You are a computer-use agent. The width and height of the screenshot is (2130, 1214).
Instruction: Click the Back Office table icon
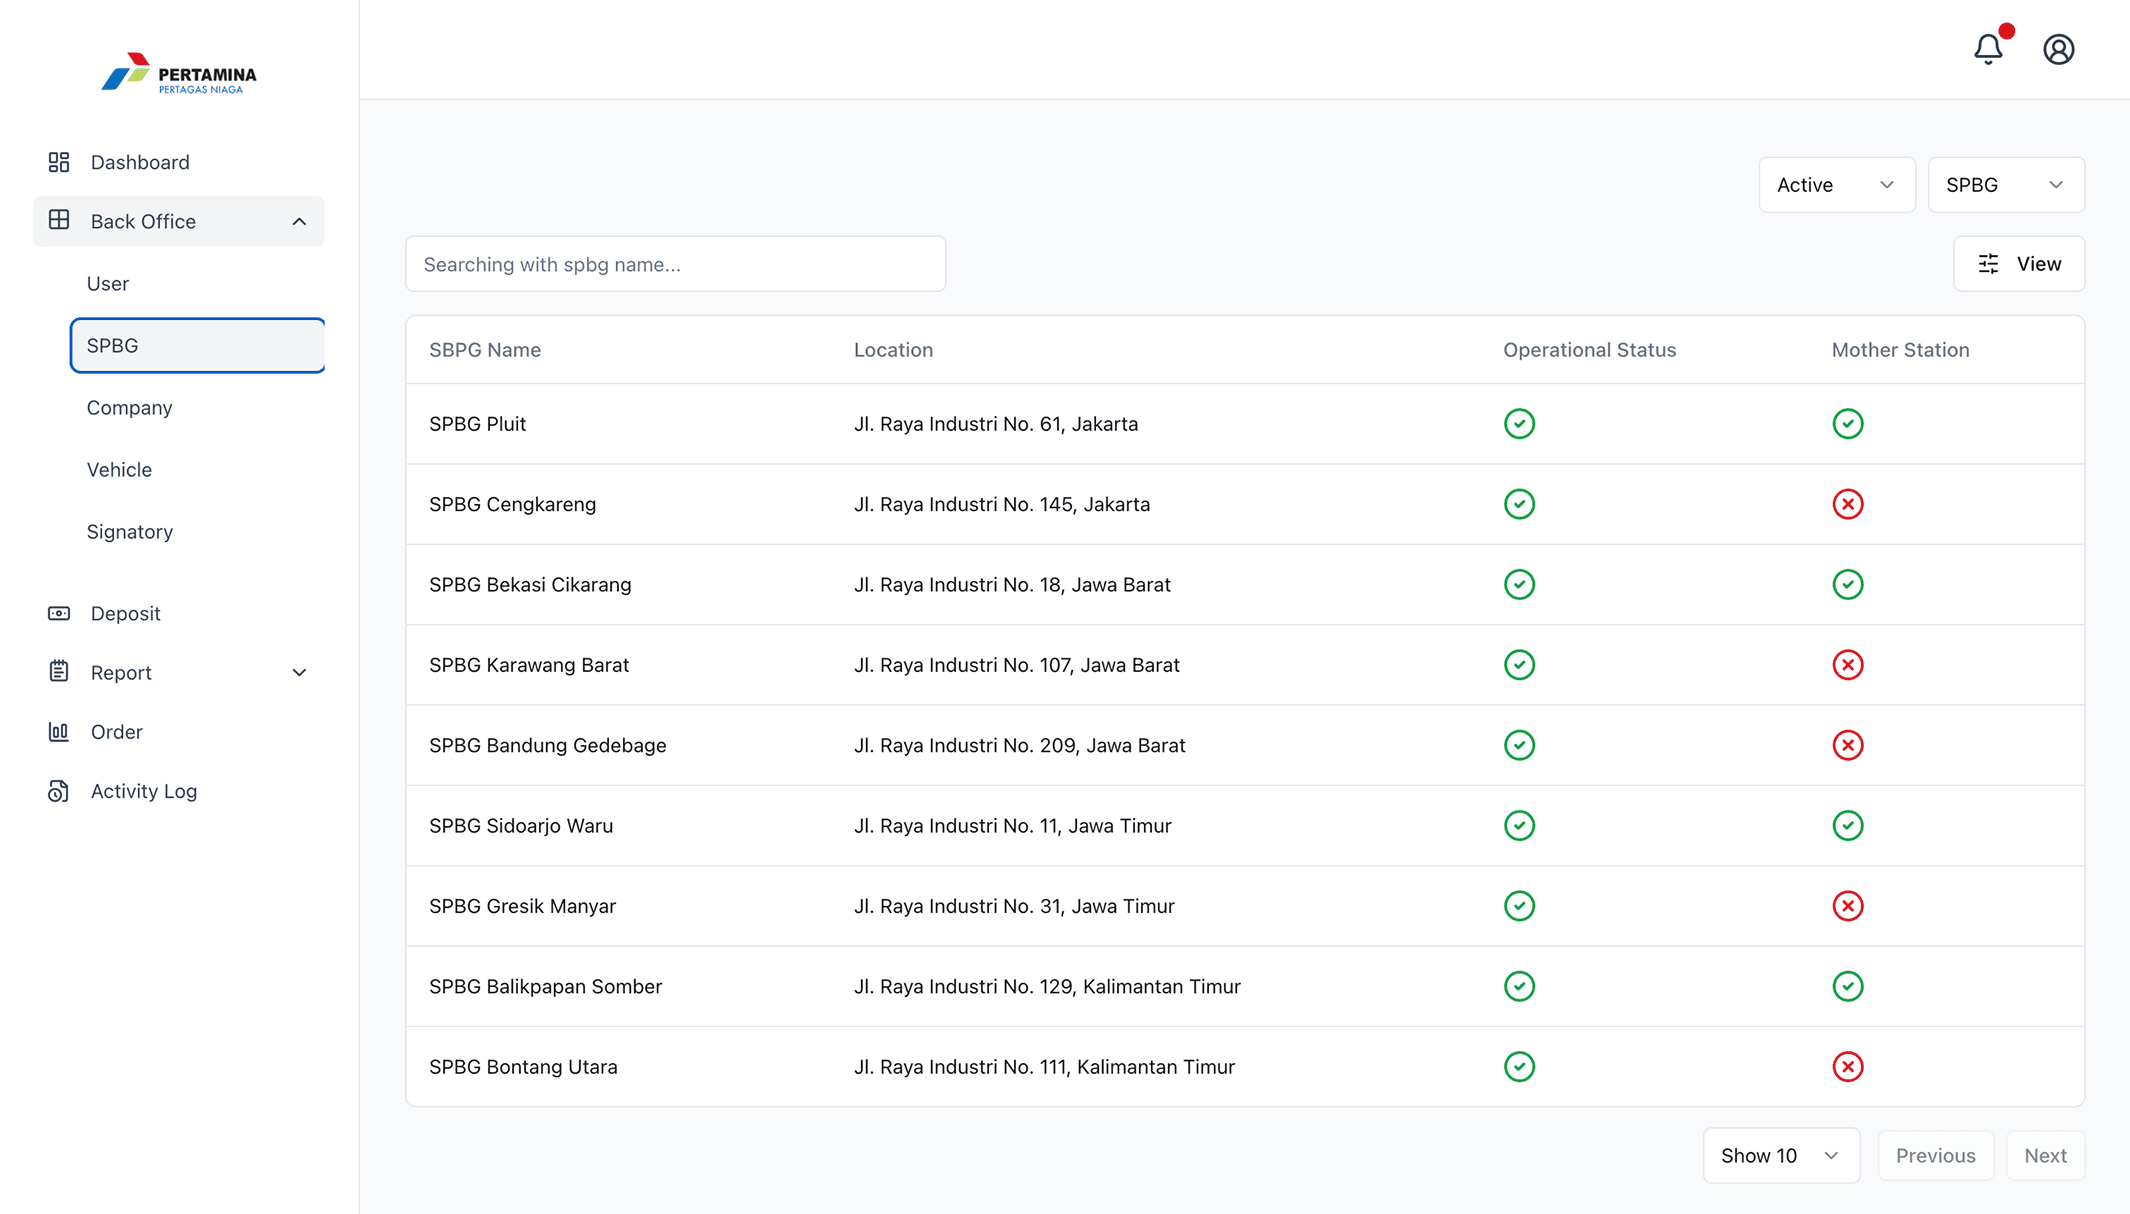[59, 220]
